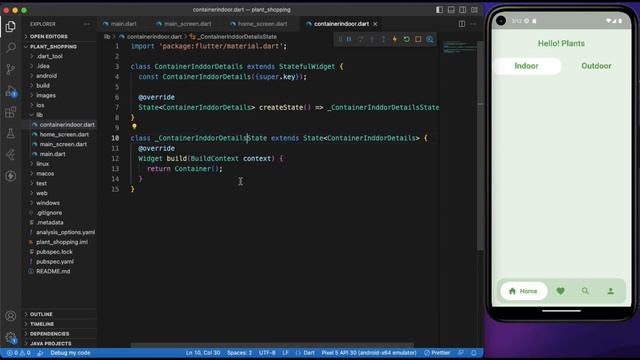Expand the Dependencies section
This screenshot has height=360, width=640.
click(60, 334)
